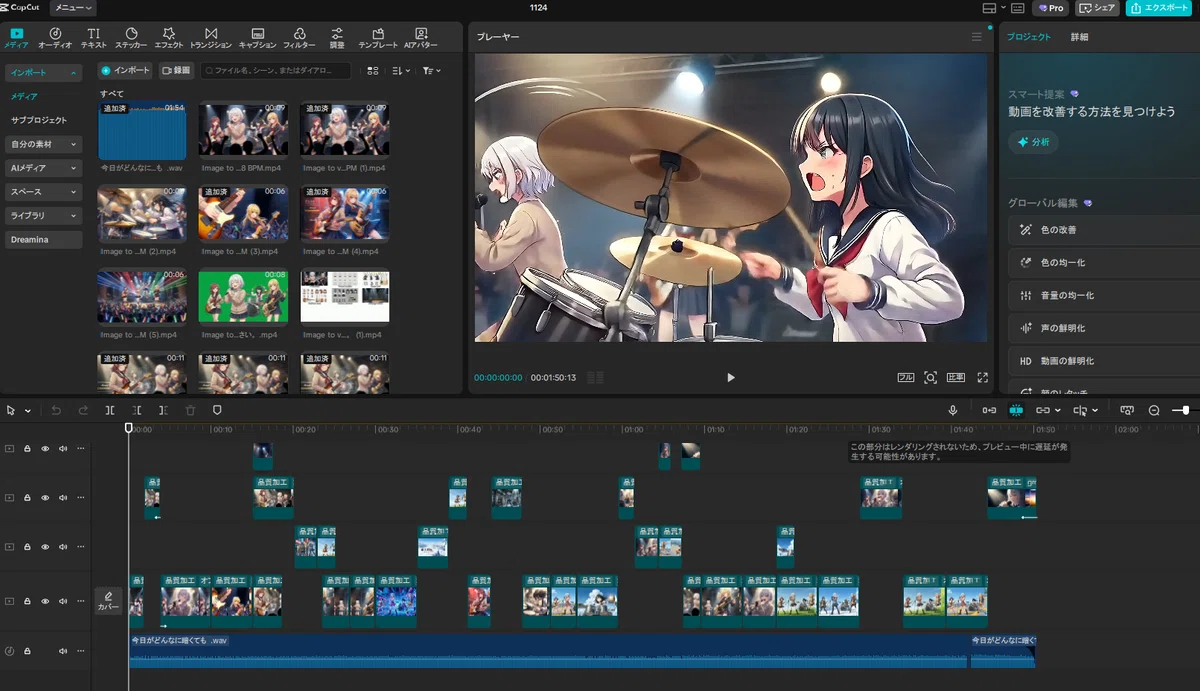1200x691 pixels.
Task: Open the オーディオ (audio) tab
Action: point(55,38)
